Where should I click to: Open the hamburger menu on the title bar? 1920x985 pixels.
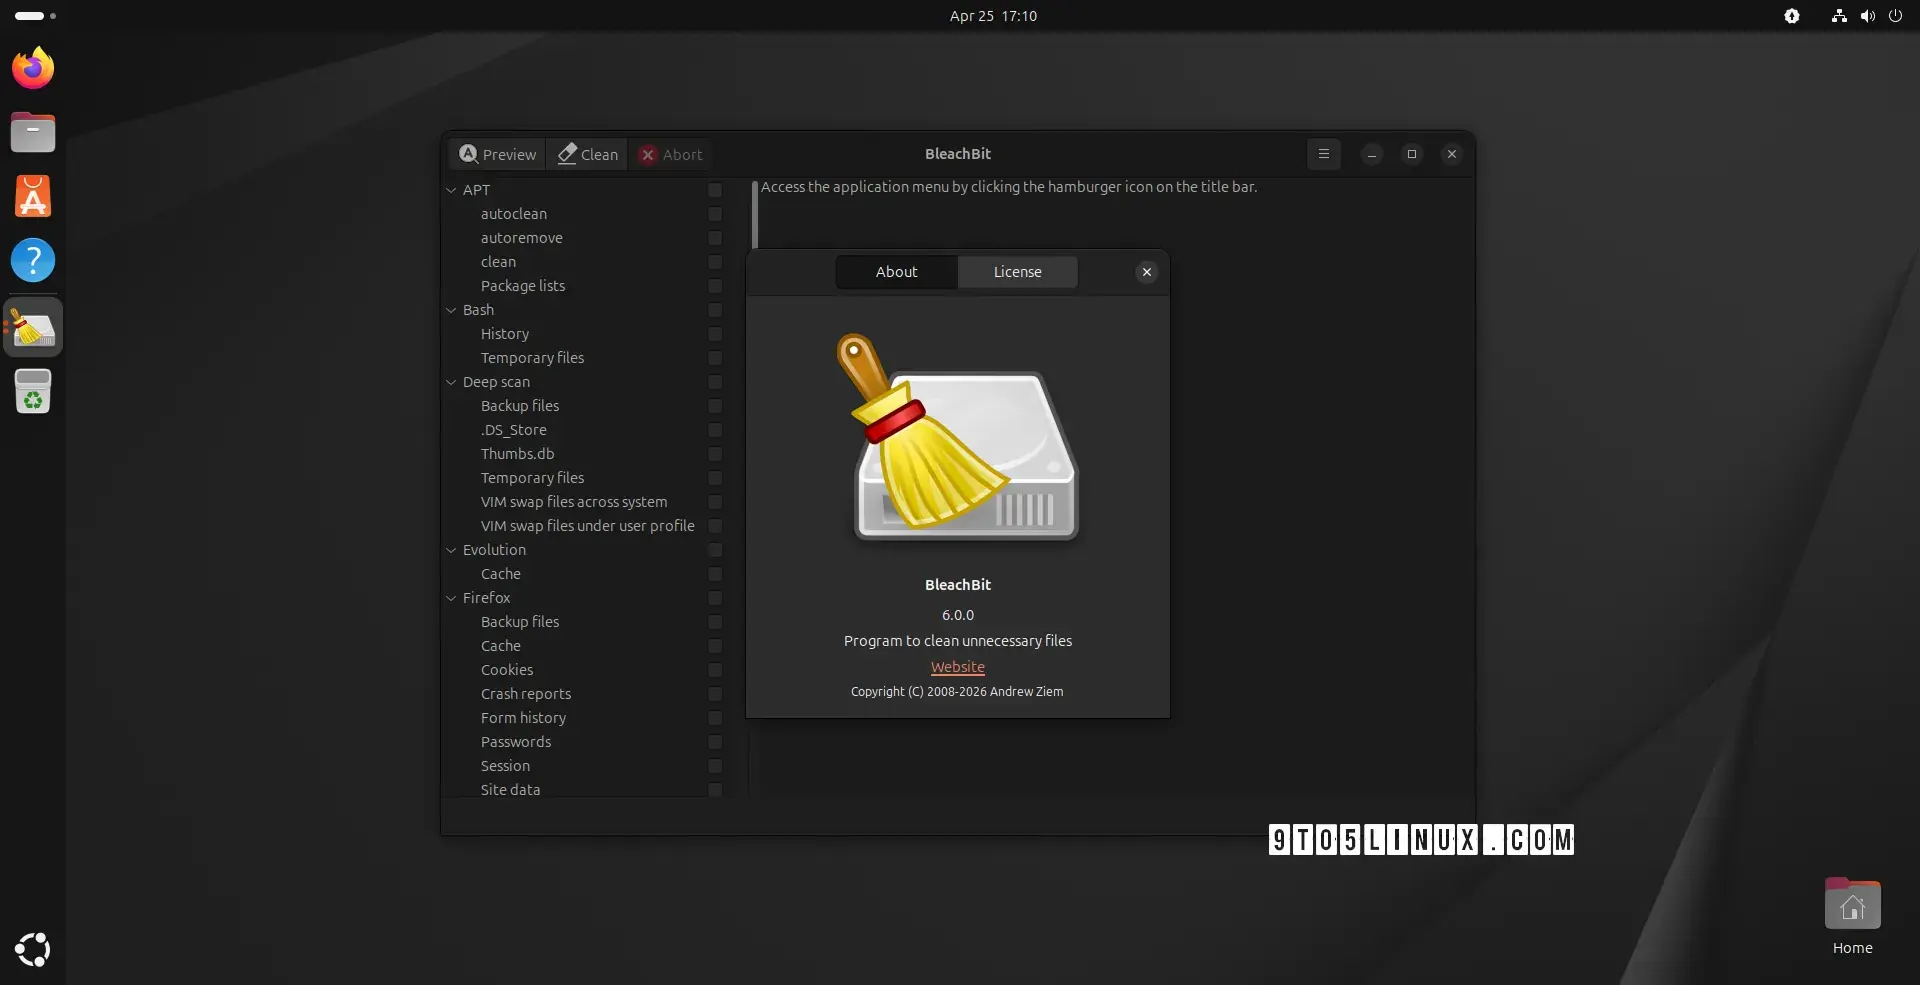click(1323, 154)
